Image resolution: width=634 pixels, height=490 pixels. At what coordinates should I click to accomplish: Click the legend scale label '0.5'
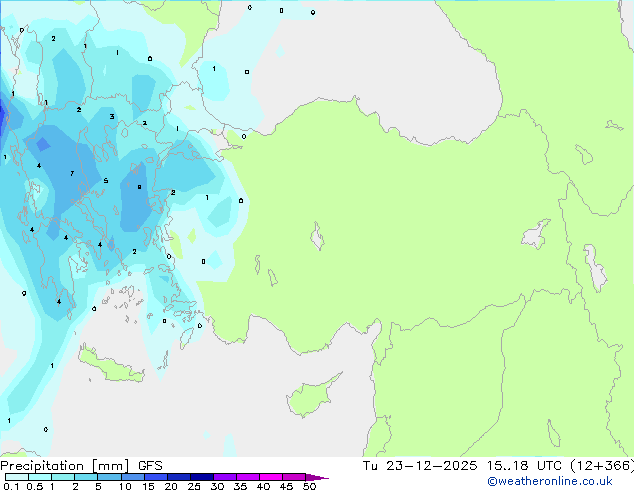35,486
